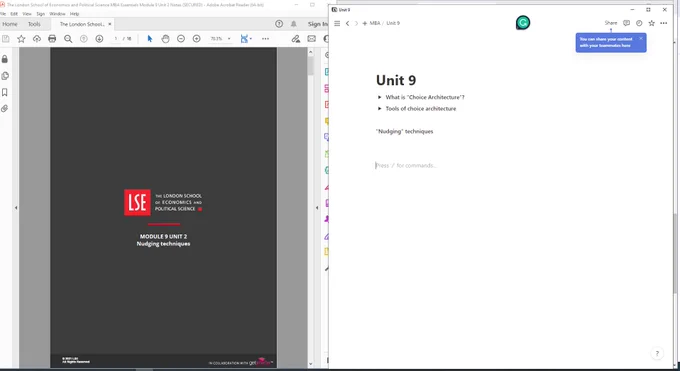Send the PDF by email envelope icon
Screen dimensions: 680x371
tap(311, 39)
